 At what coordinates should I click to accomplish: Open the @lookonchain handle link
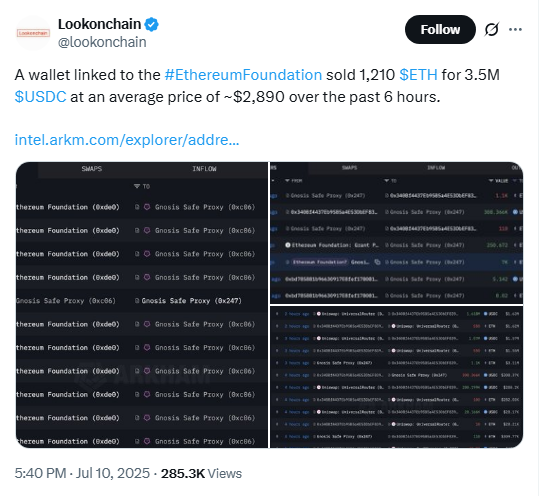coord(102,42)
